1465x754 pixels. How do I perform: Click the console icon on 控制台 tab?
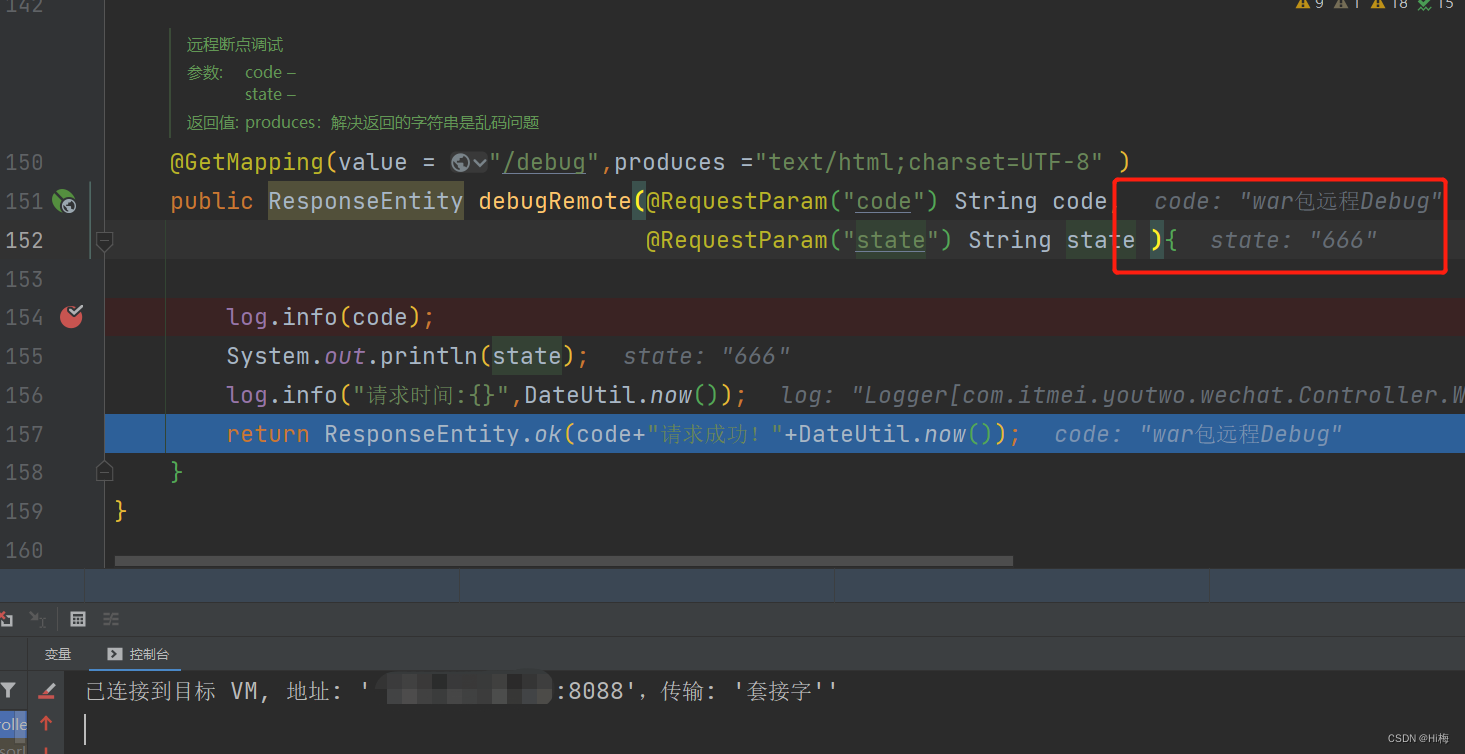[x=114, y=654]
